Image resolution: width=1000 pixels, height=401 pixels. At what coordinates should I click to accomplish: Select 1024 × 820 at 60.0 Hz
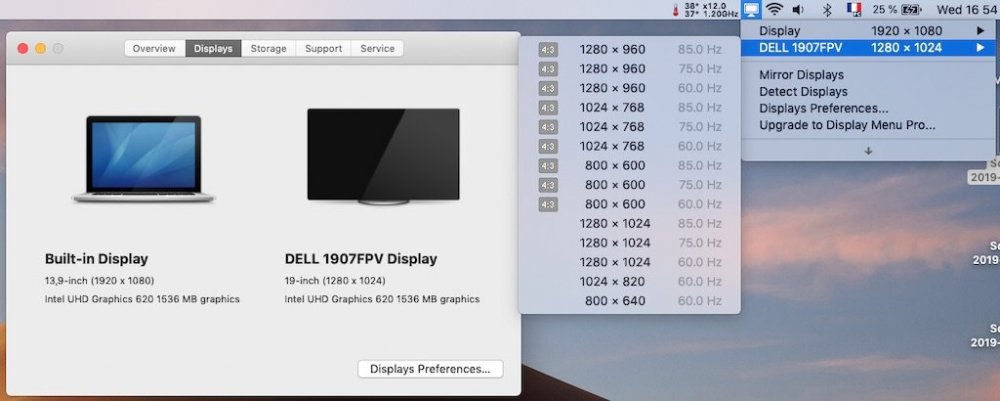click(x=629, y=282)
